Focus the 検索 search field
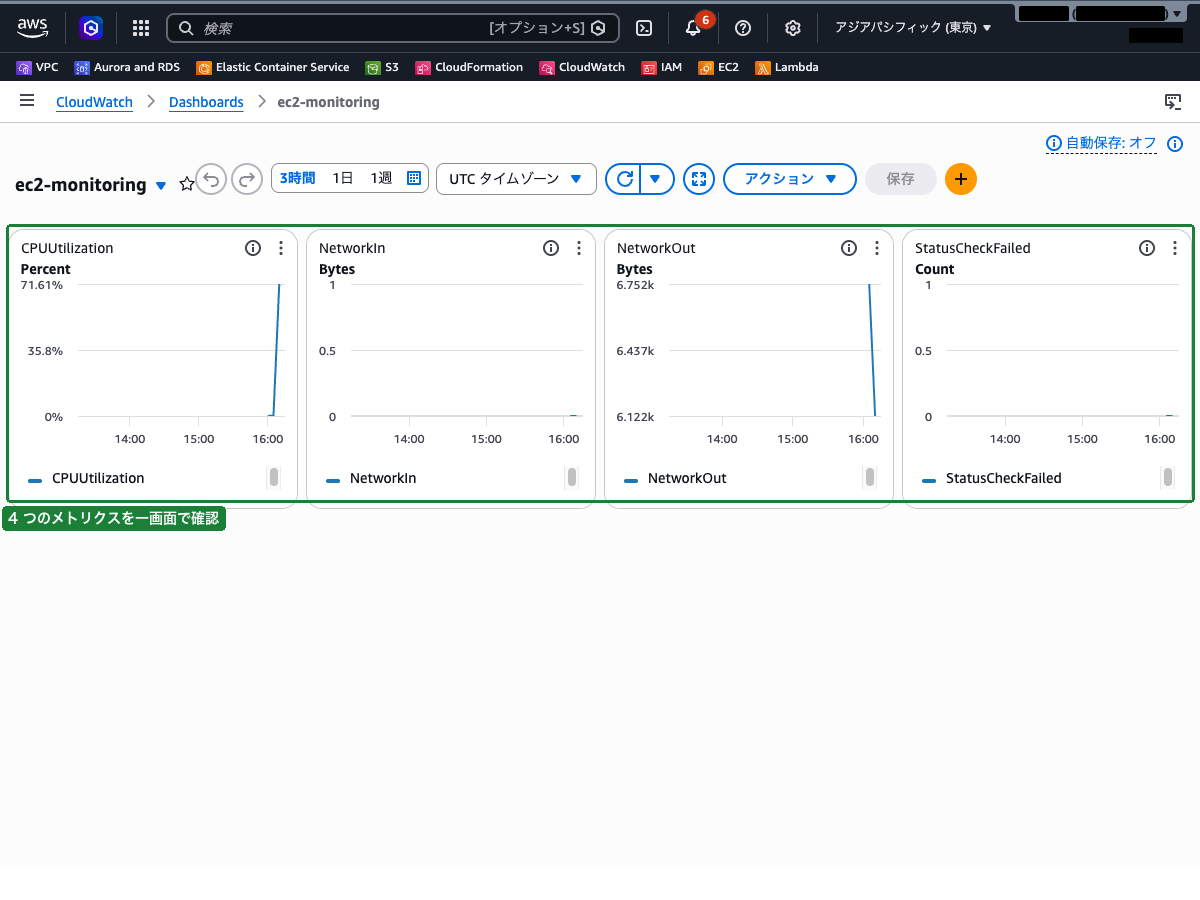The image size is (1200, 900). click(x=393, y=28)
